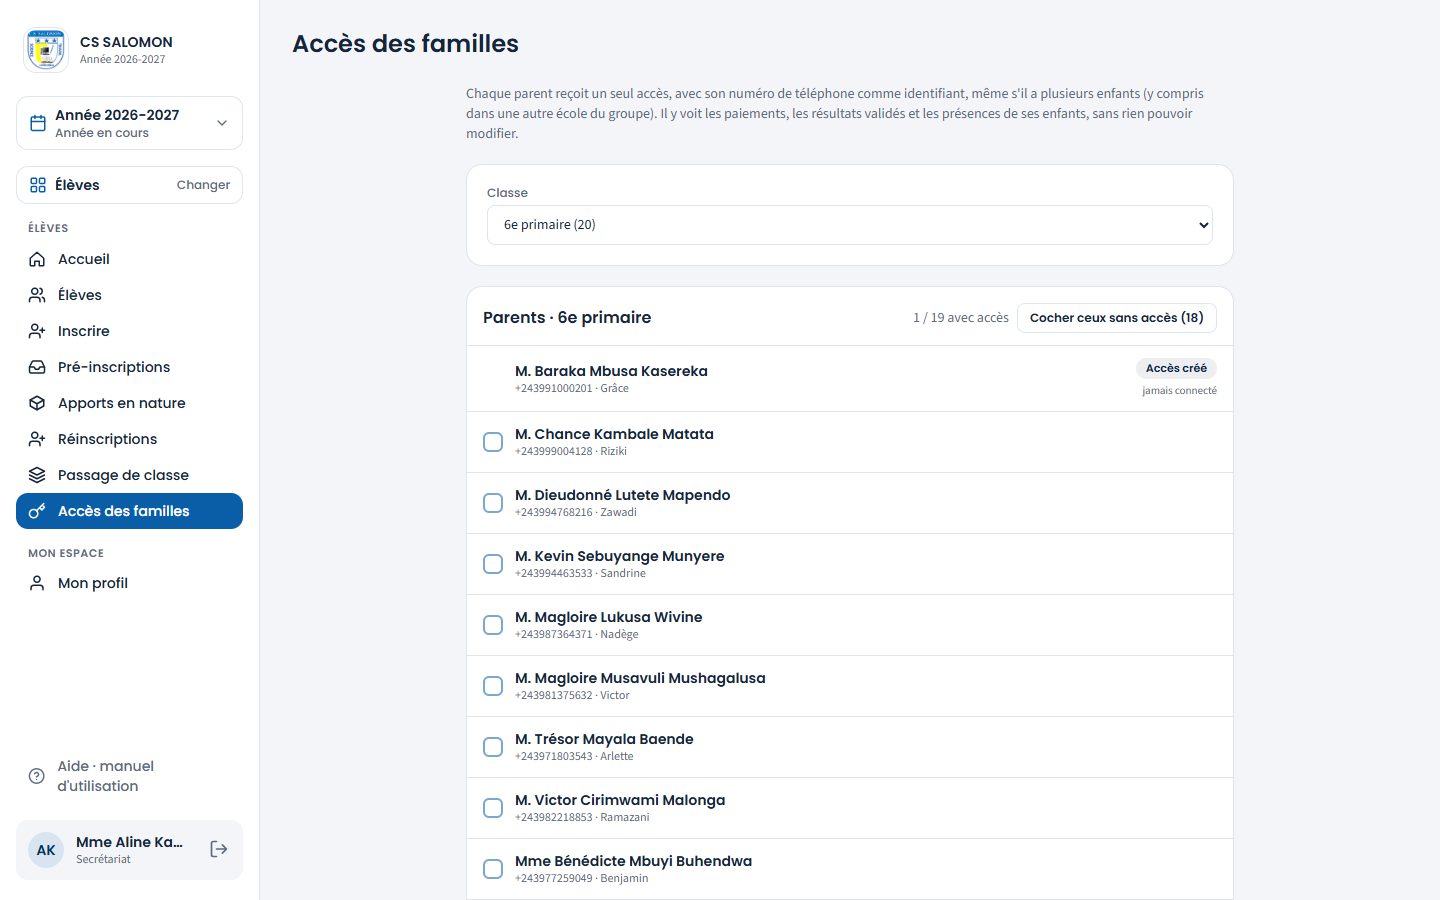
Task: Select M. Kevin Sebuyange Munyere's checkbox
Action: 493,564
